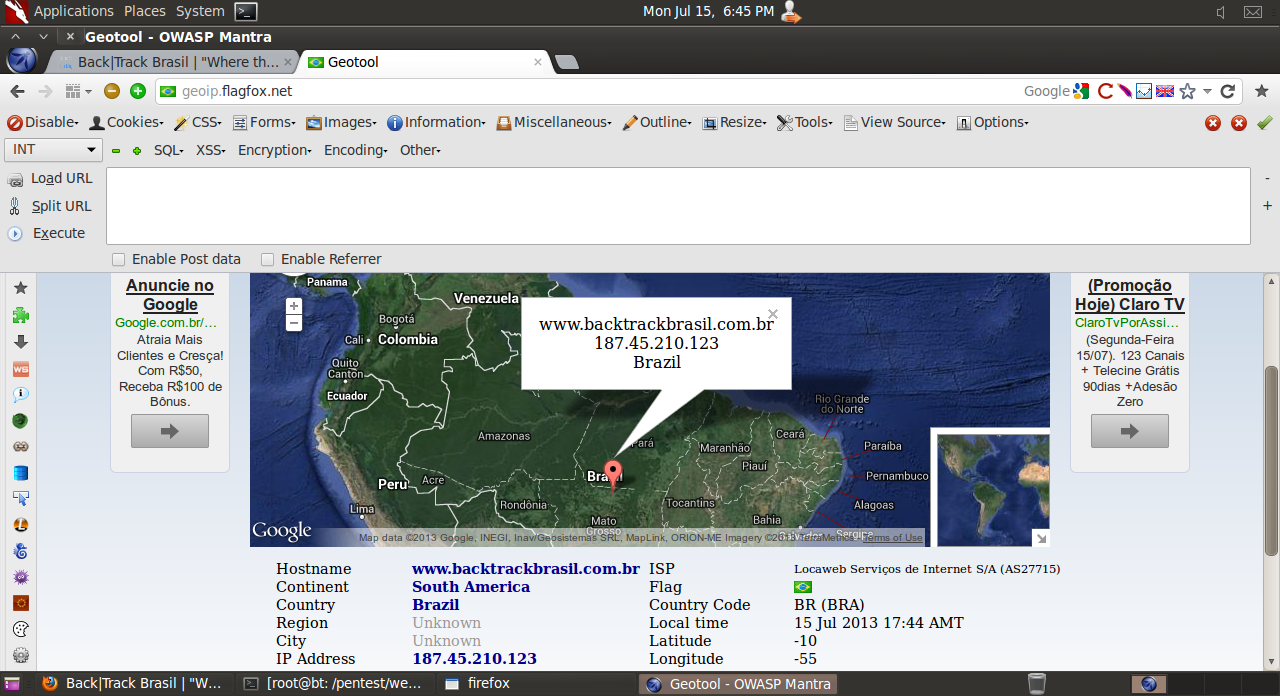
Task: Expand the Cookies developer toolbar menu
Action: pyautogui.click(x=127, y=122)
